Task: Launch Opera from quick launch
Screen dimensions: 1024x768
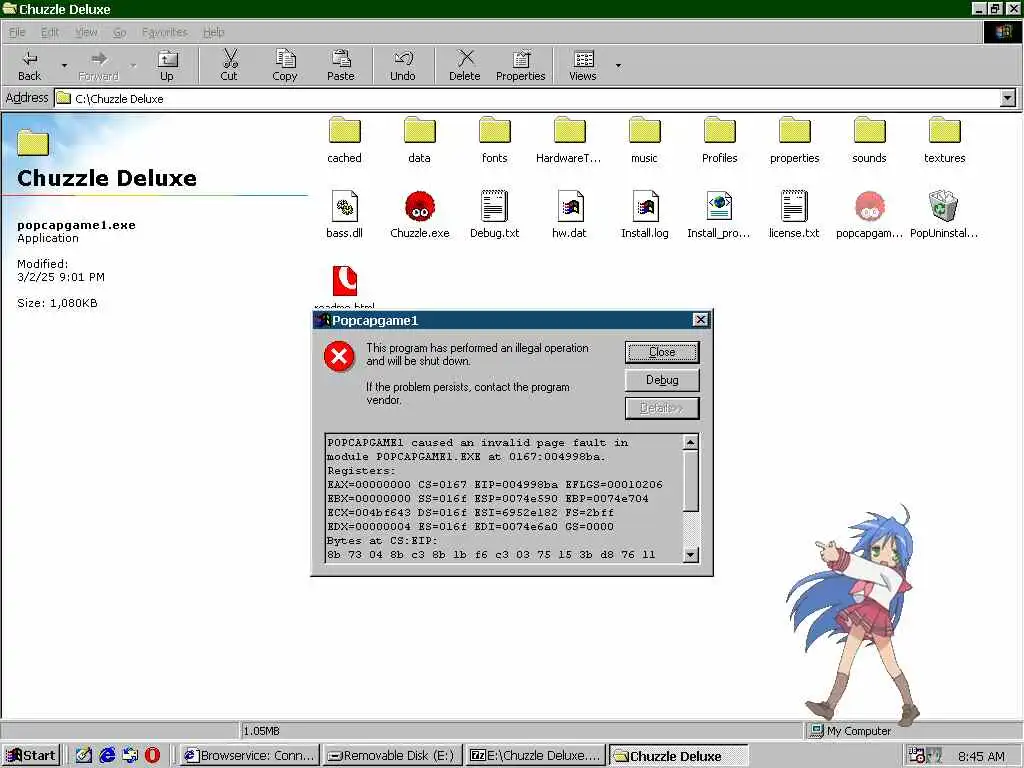Action: coord(152,756)
